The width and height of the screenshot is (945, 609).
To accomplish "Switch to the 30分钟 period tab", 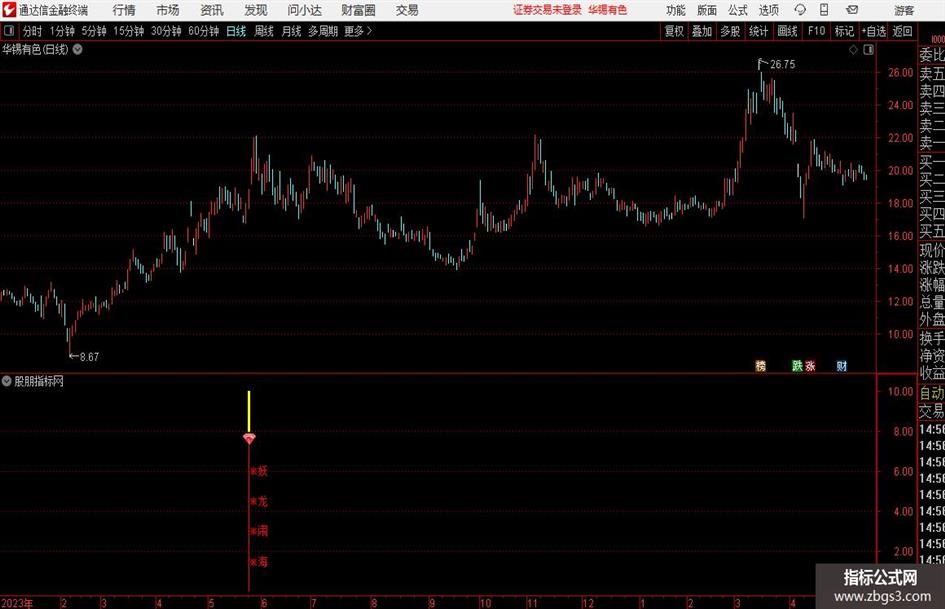I will pyautogui.click(x=166, y=31).
